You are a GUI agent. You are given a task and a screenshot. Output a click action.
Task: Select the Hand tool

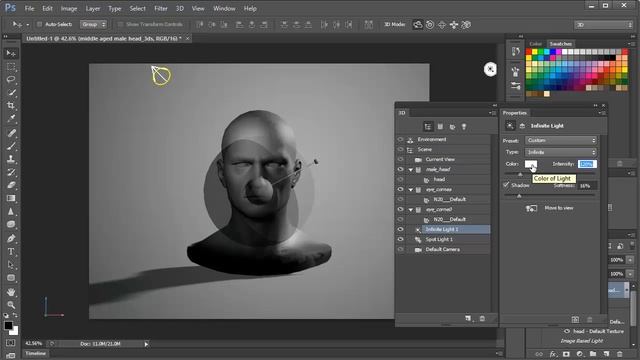coord(11,292)
